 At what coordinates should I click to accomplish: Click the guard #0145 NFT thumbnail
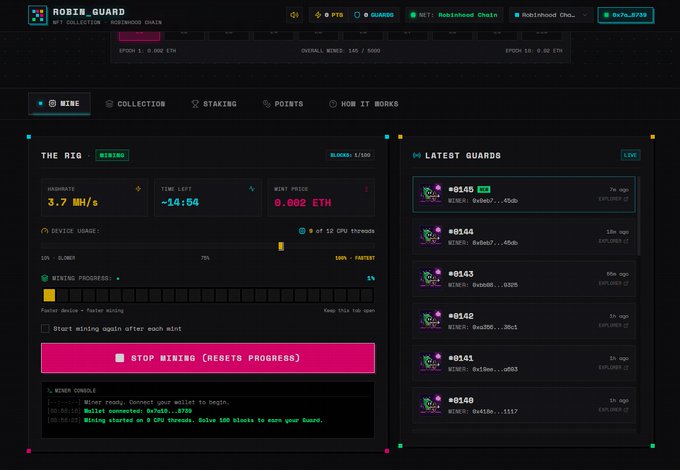[431, 194]
